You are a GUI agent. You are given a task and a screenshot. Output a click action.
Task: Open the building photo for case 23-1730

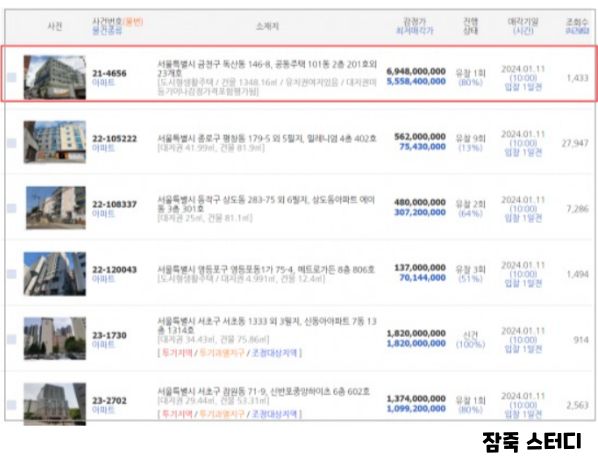click(x=55, y=339)
